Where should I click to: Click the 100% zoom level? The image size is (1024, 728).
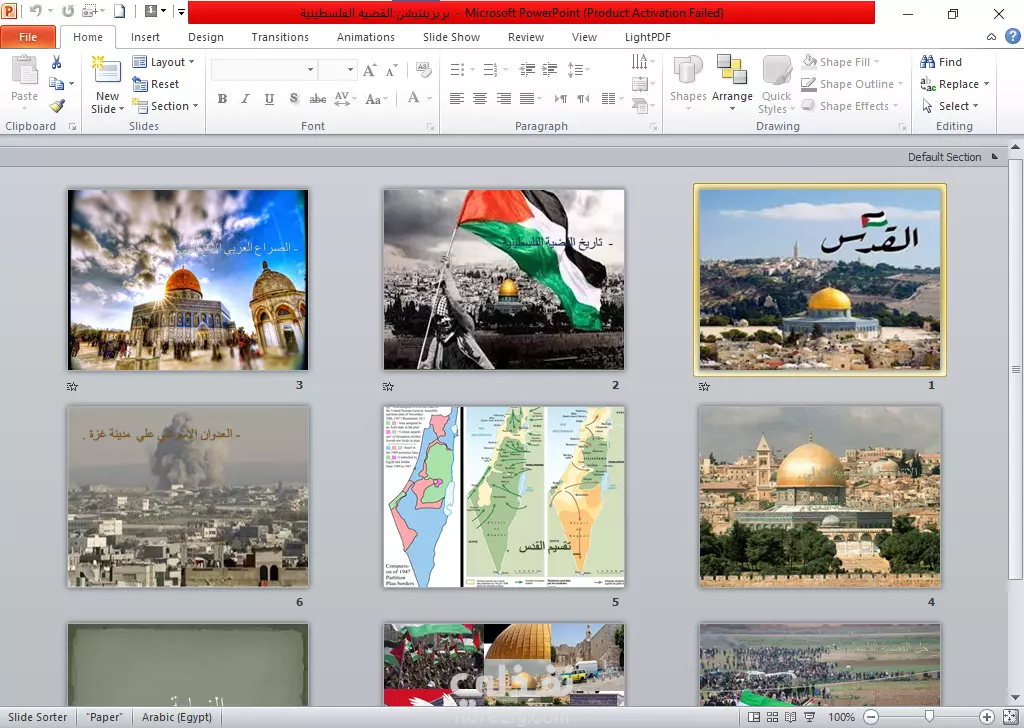[841, 717]
